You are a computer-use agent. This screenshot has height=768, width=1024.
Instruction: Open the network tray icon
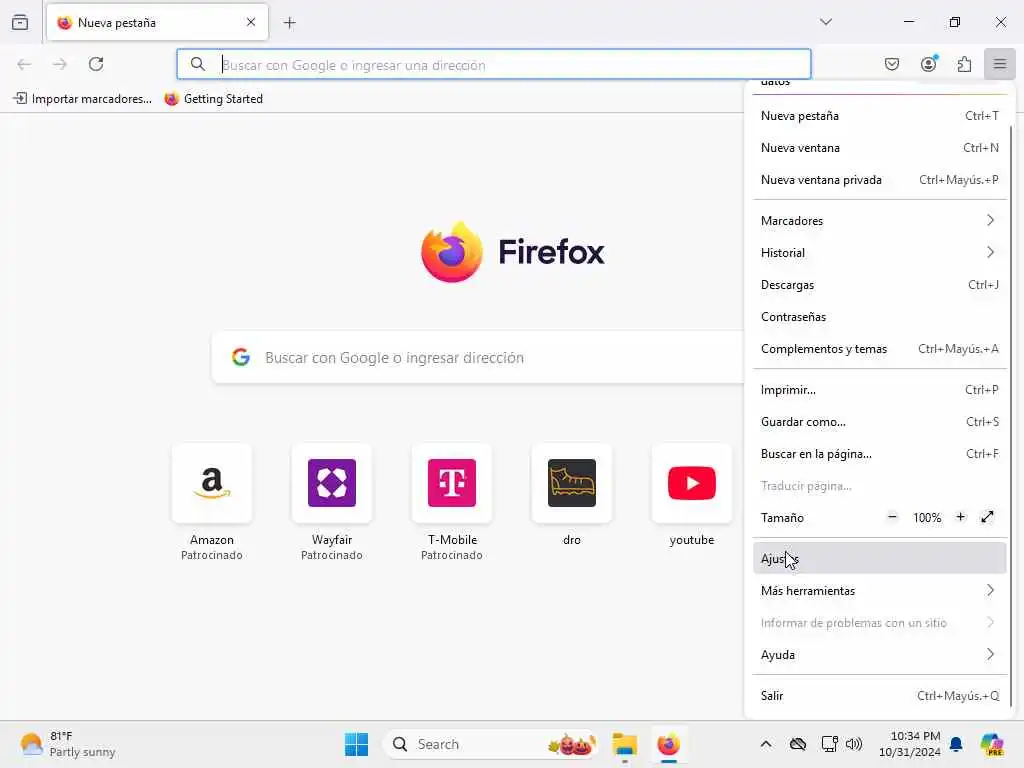[x=829, y=744]
